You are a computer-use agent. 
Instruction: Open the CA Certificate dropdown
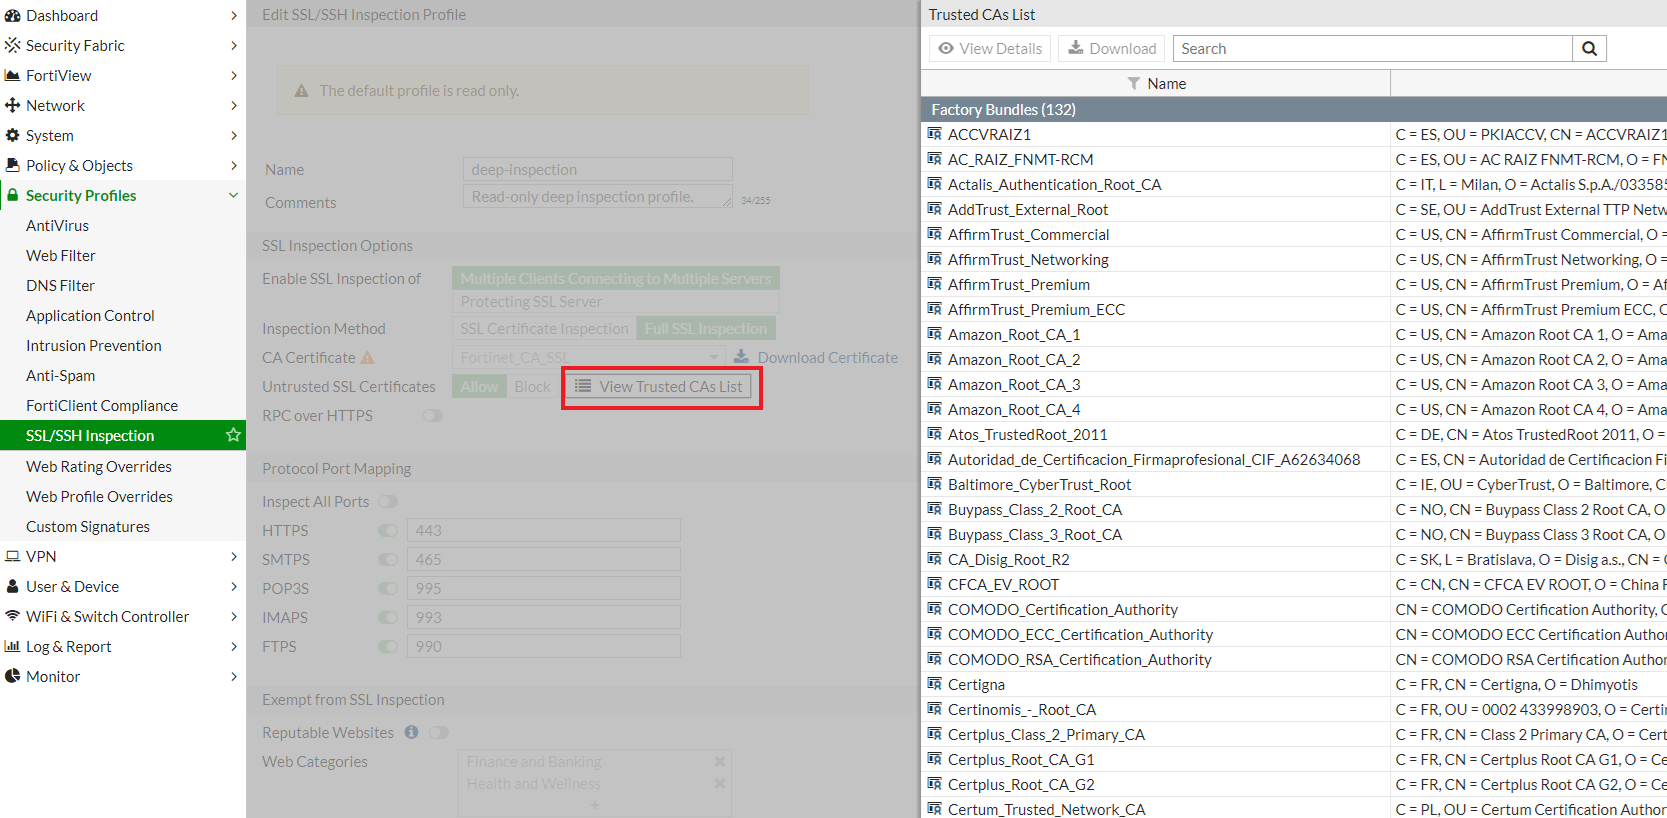click(589, 358)
